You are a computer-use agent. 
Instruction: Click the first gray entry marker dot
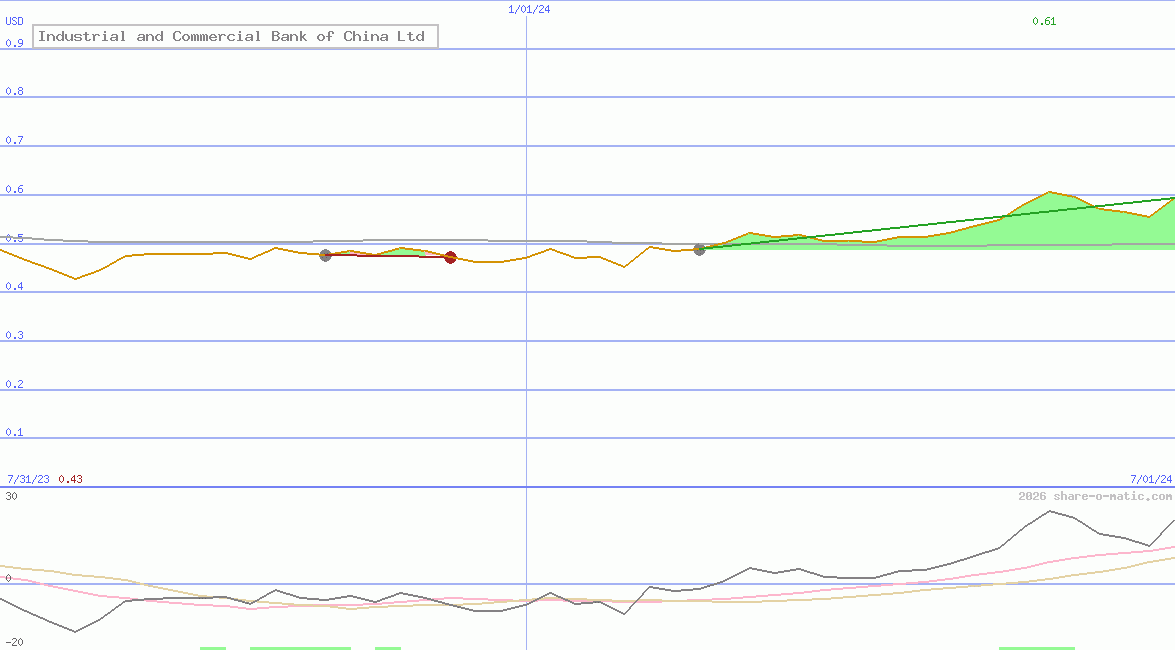[325, 256]
